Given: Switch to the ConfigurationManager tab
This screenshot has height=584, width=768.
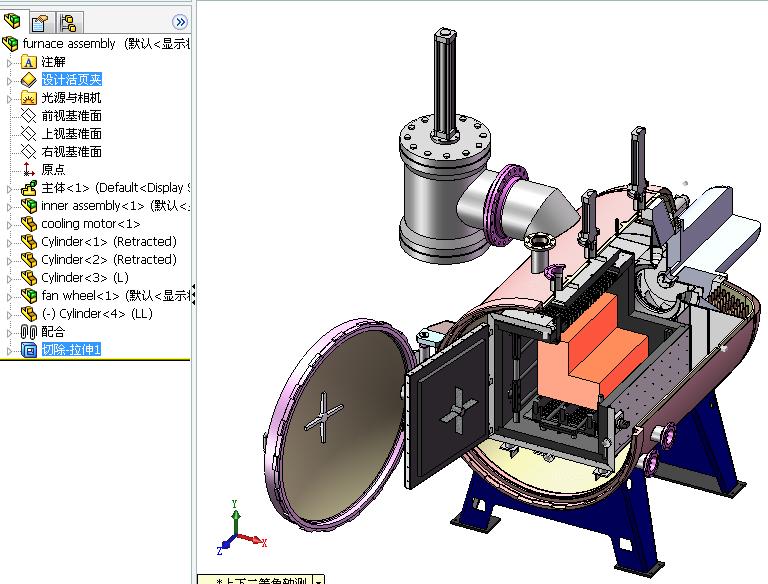Looking at the screenshot, I should pos(68,23).
